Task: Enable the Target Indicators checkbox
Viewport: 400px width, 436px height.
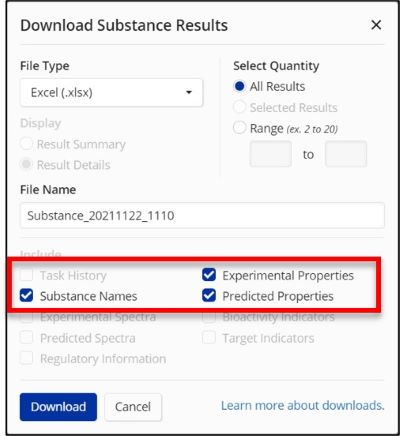Action: [x=209, y=338]
